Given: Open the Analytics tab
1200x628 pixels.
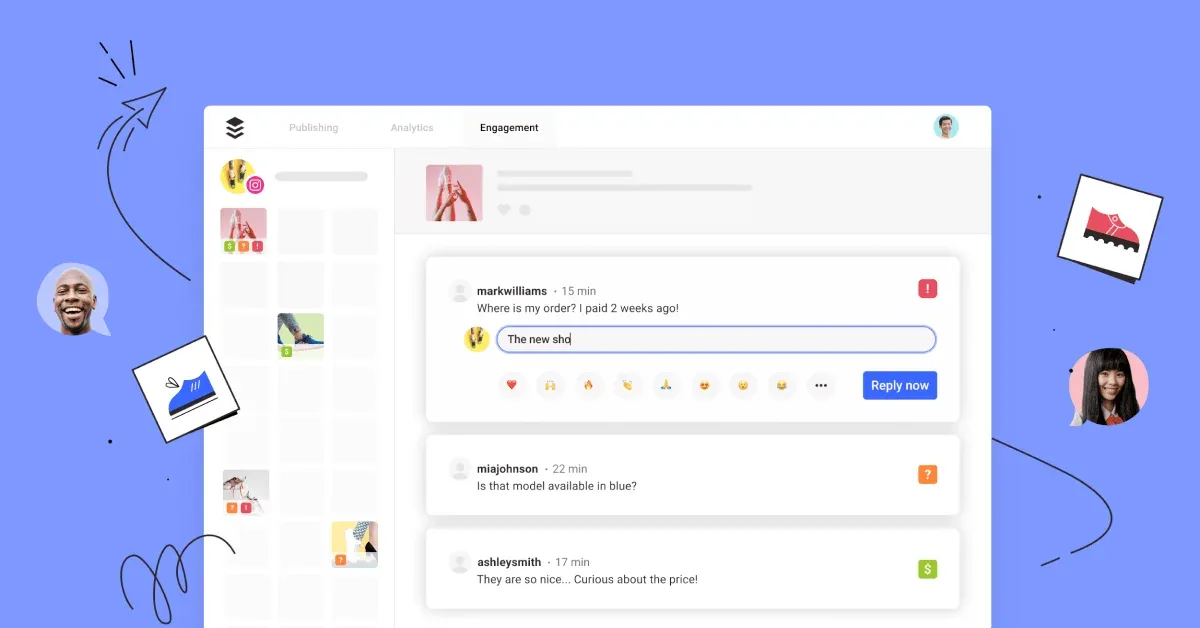Looking at the screenshot, I should [412, 128].
